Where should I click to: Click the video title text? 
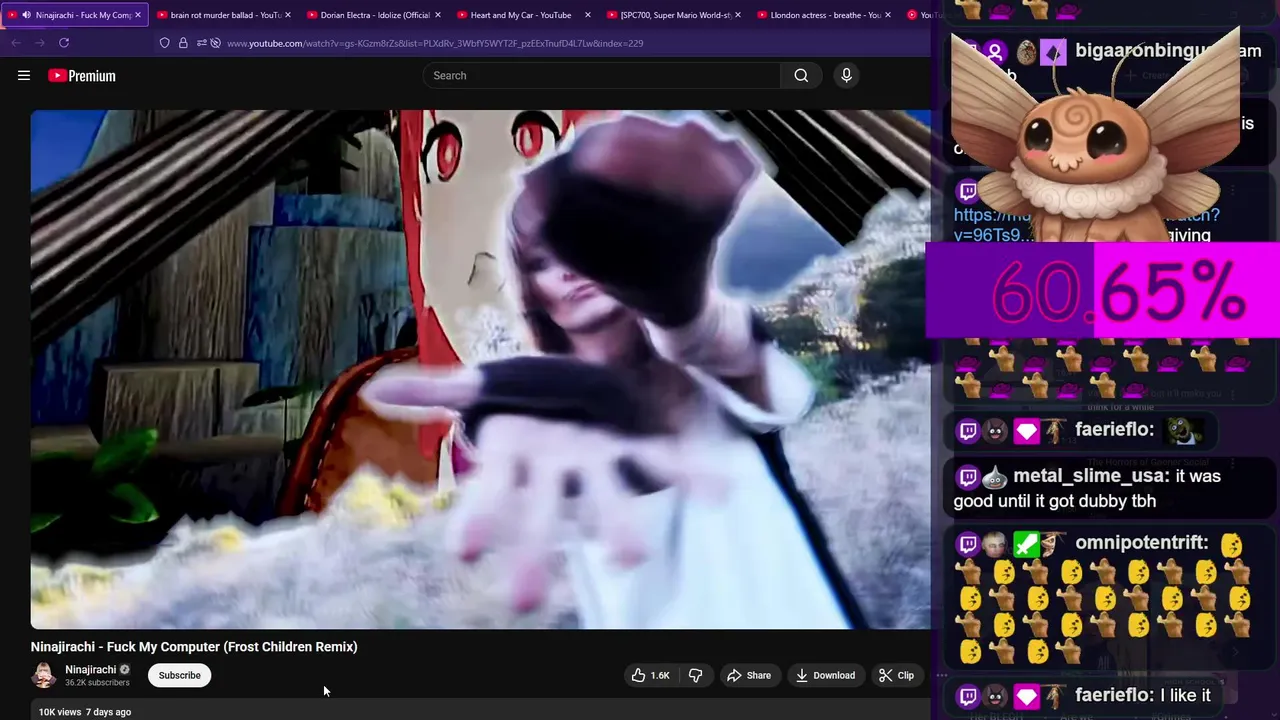194,647
